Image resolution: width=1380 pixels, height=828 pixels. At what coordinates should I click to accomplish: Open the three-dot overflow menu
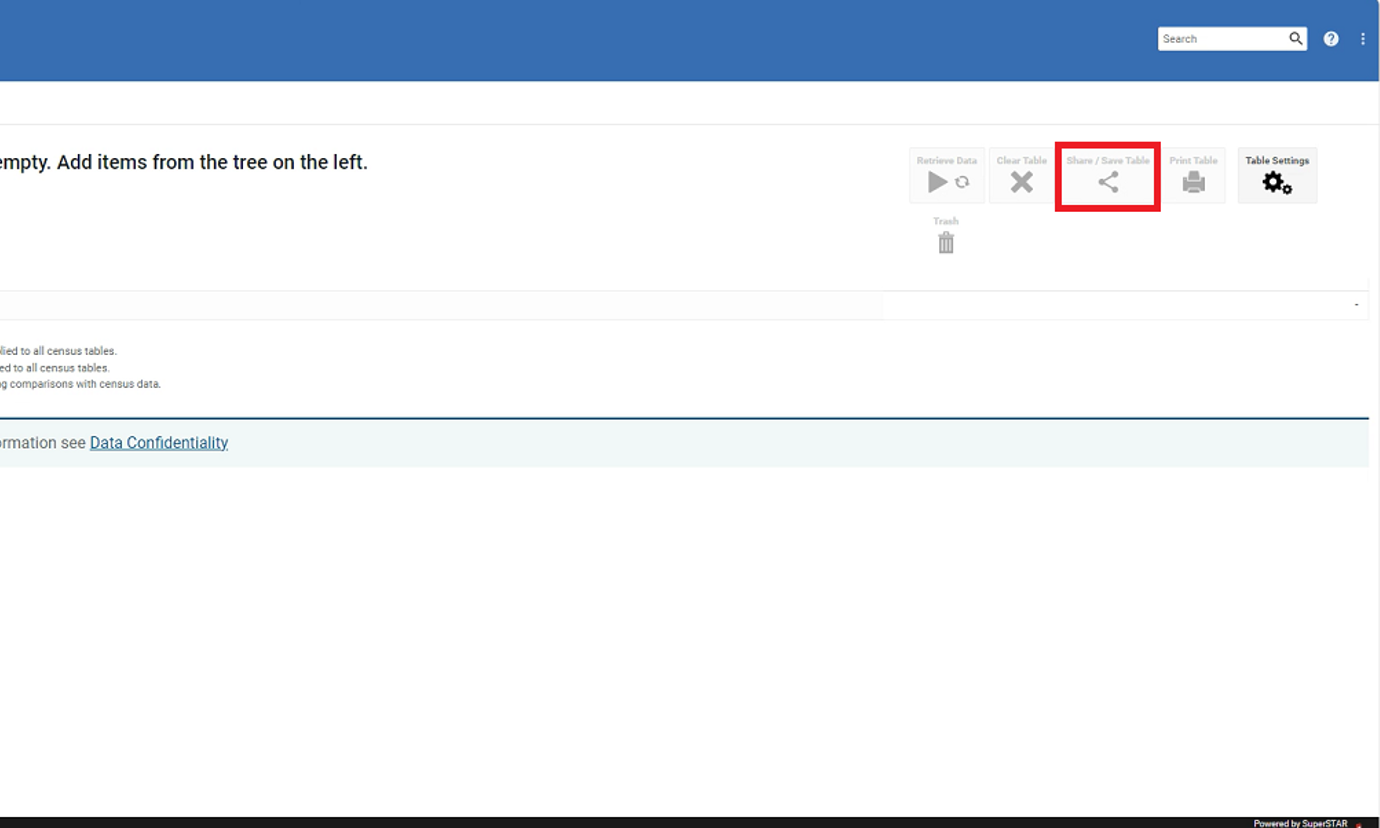1362,39
